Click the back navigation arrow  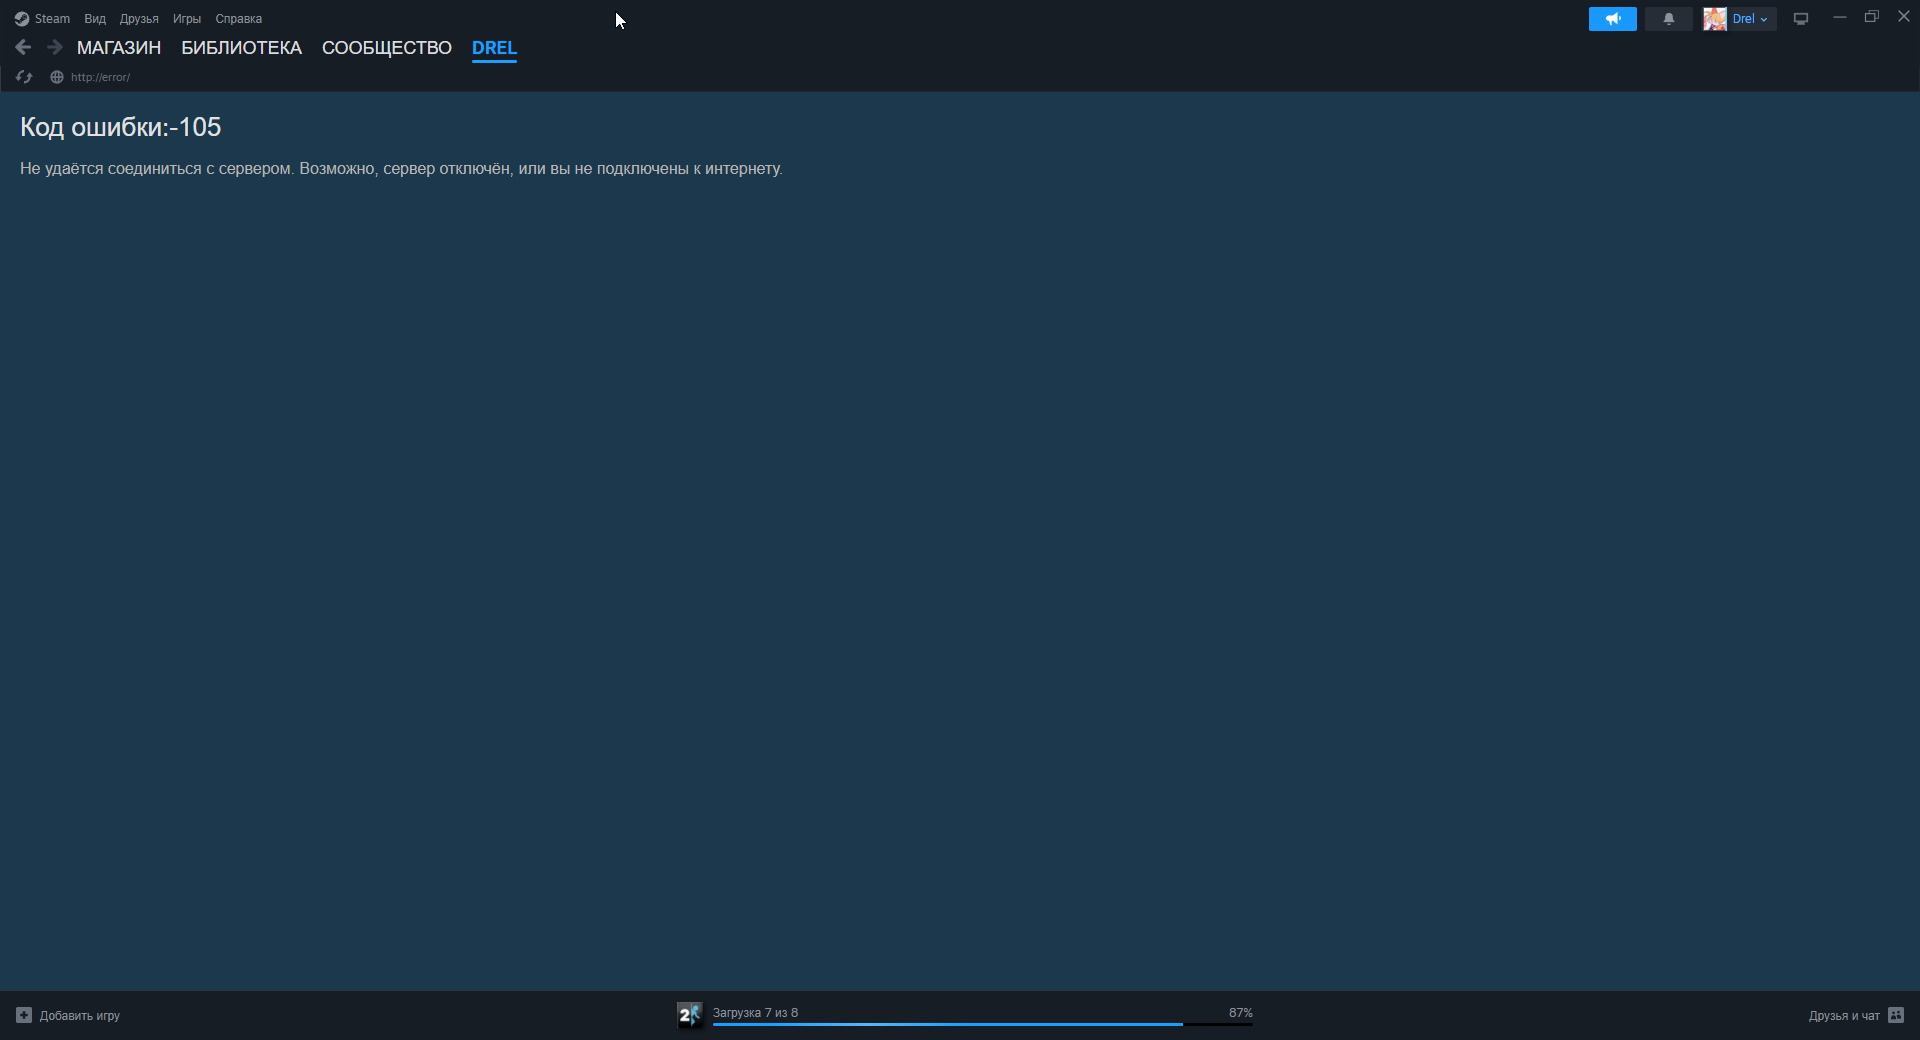[23, 47]
